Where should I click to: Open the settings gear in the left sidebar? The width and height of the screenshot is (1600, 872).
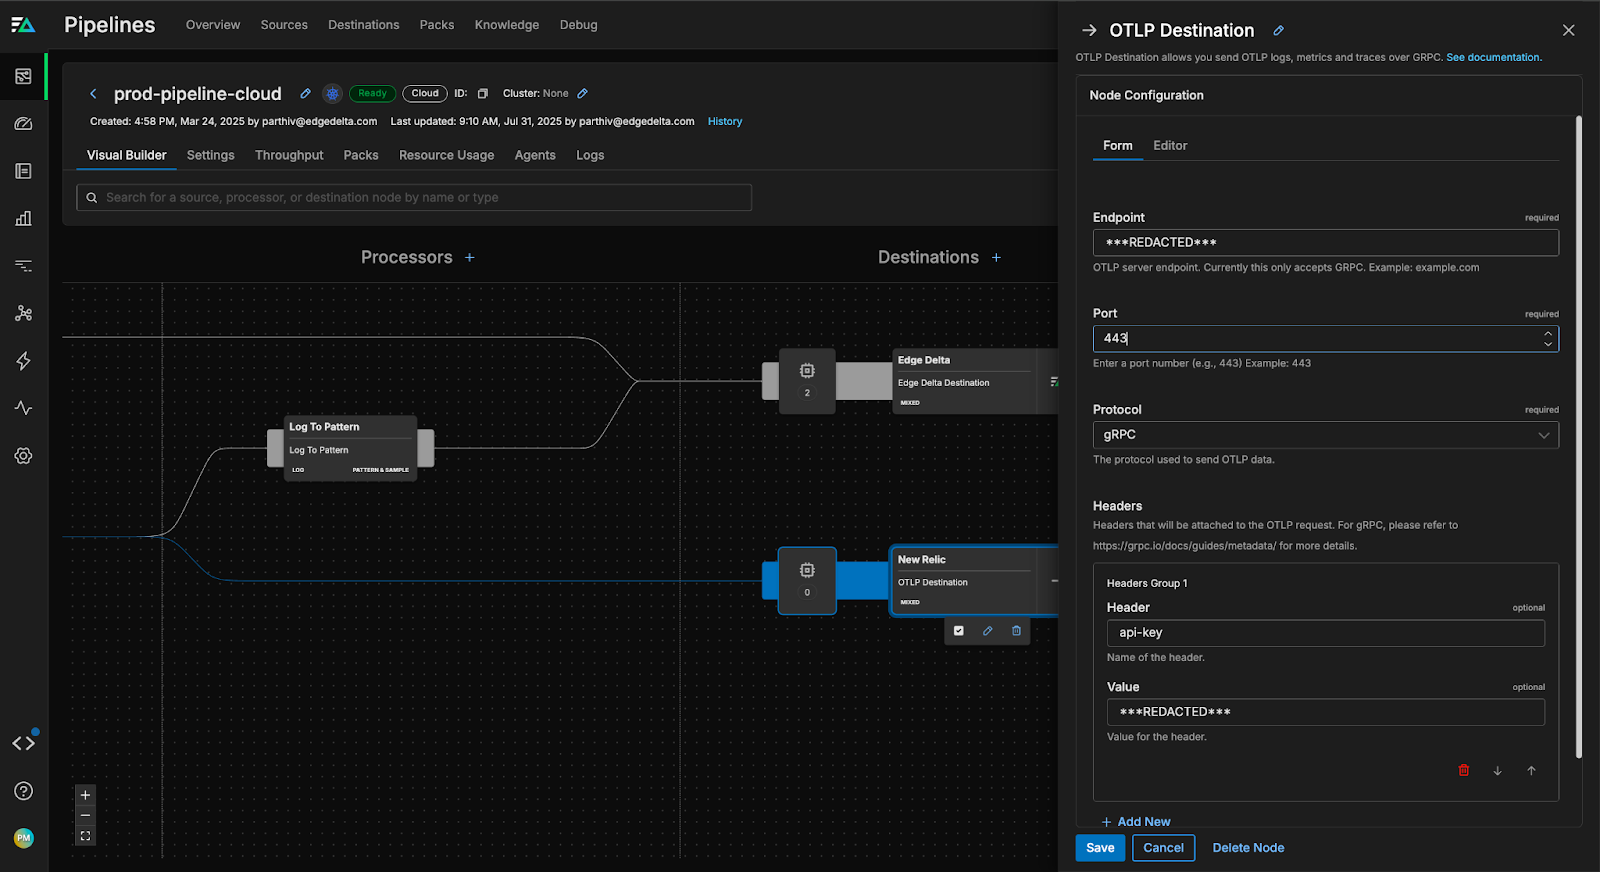[24, 456]
